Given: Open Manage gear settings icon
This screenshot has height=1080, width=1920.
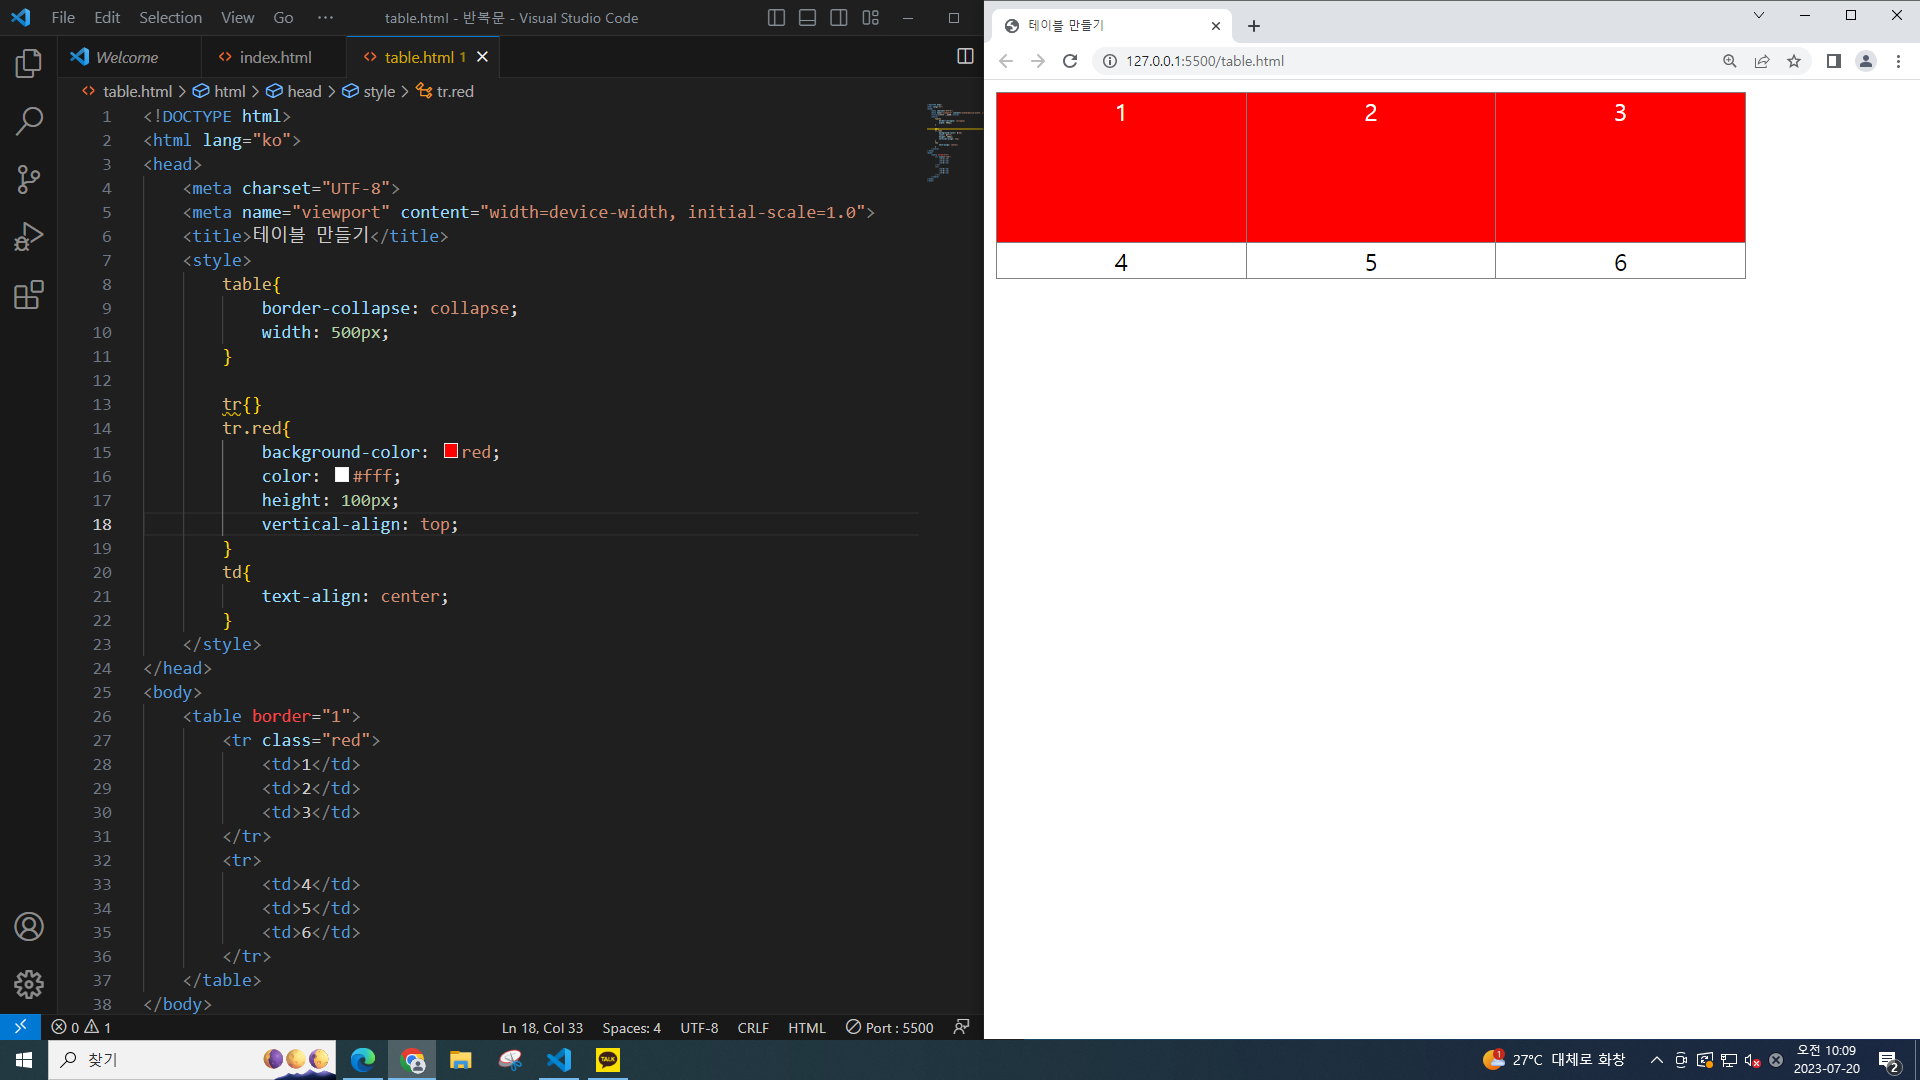Looking at the screenshot, I should click(28, 985).
